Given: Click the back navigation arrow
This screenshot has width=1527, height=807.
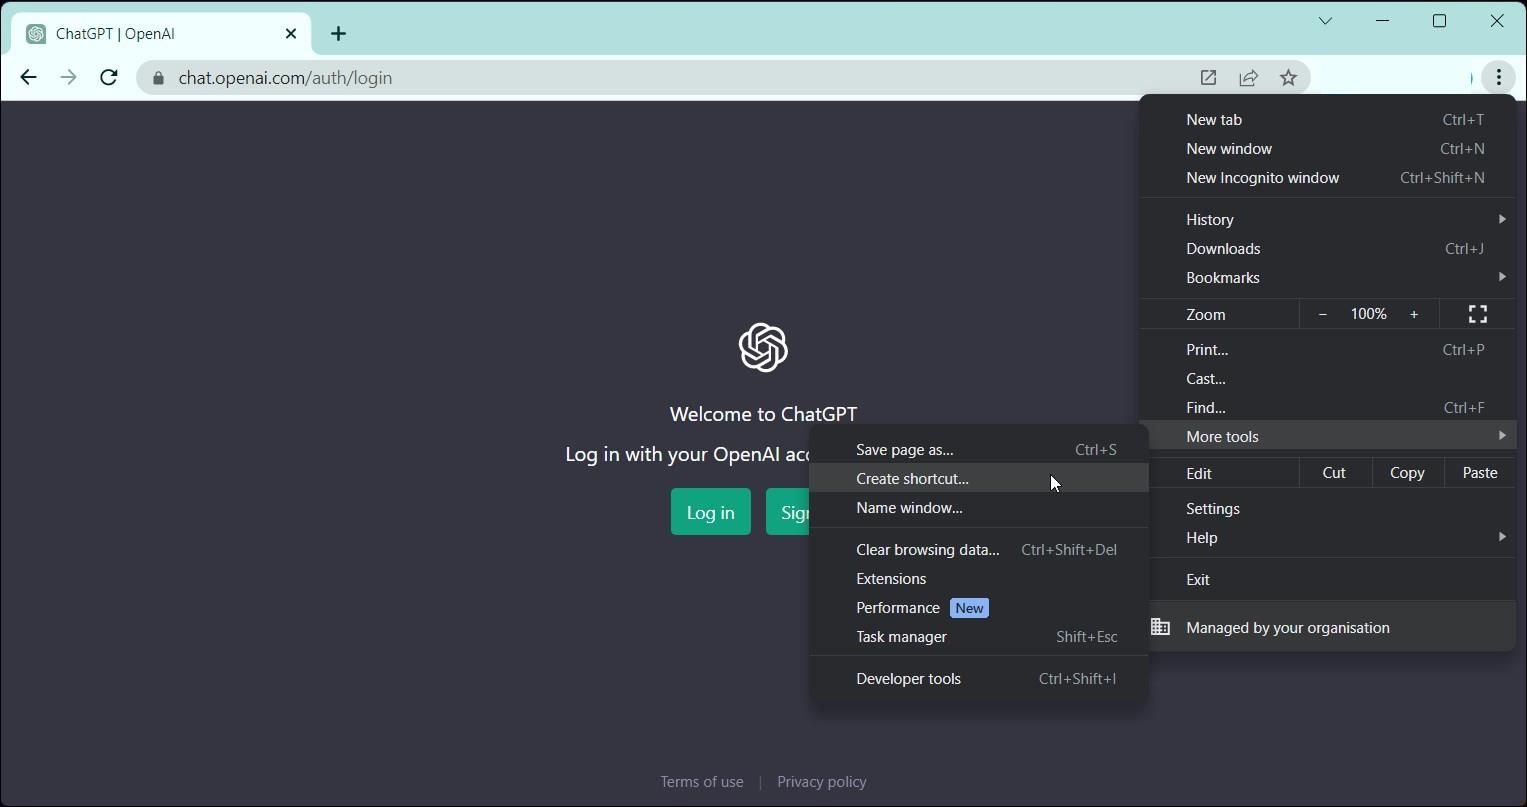Looking at the screenshot, I should [27, 77].
